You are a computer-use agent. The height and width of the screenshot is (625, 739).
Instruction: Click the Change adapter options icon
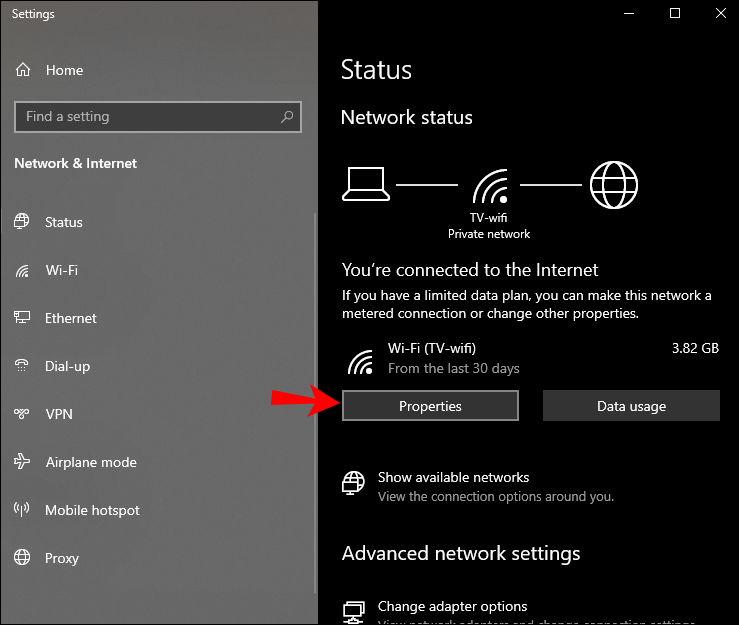[x=353, y=612]
